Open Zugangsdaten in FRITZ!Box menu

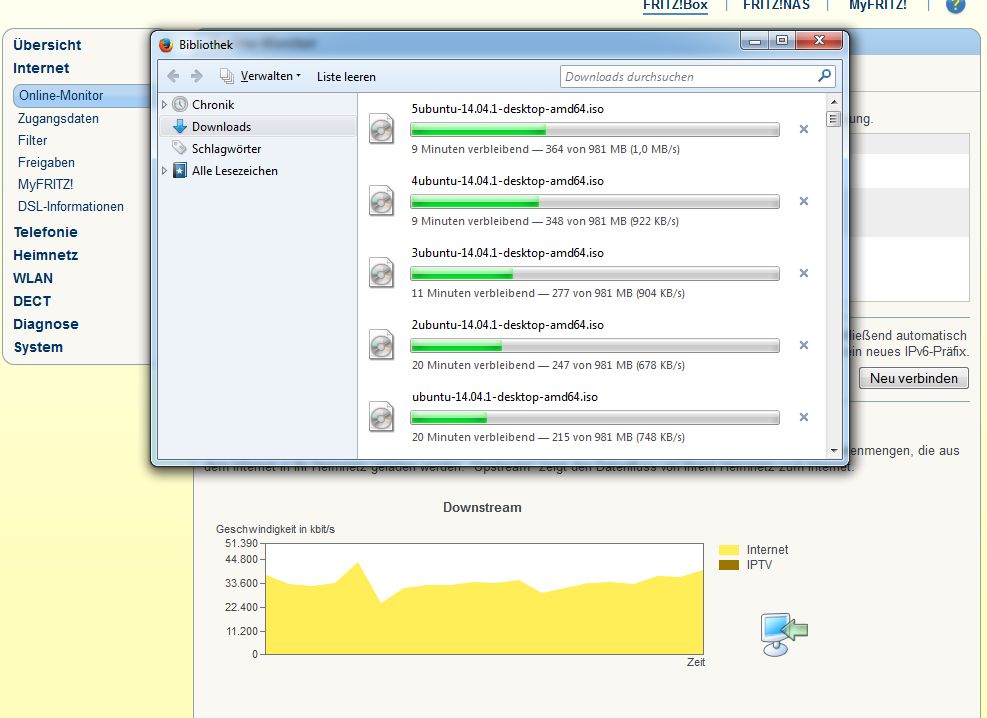[58, 118]
